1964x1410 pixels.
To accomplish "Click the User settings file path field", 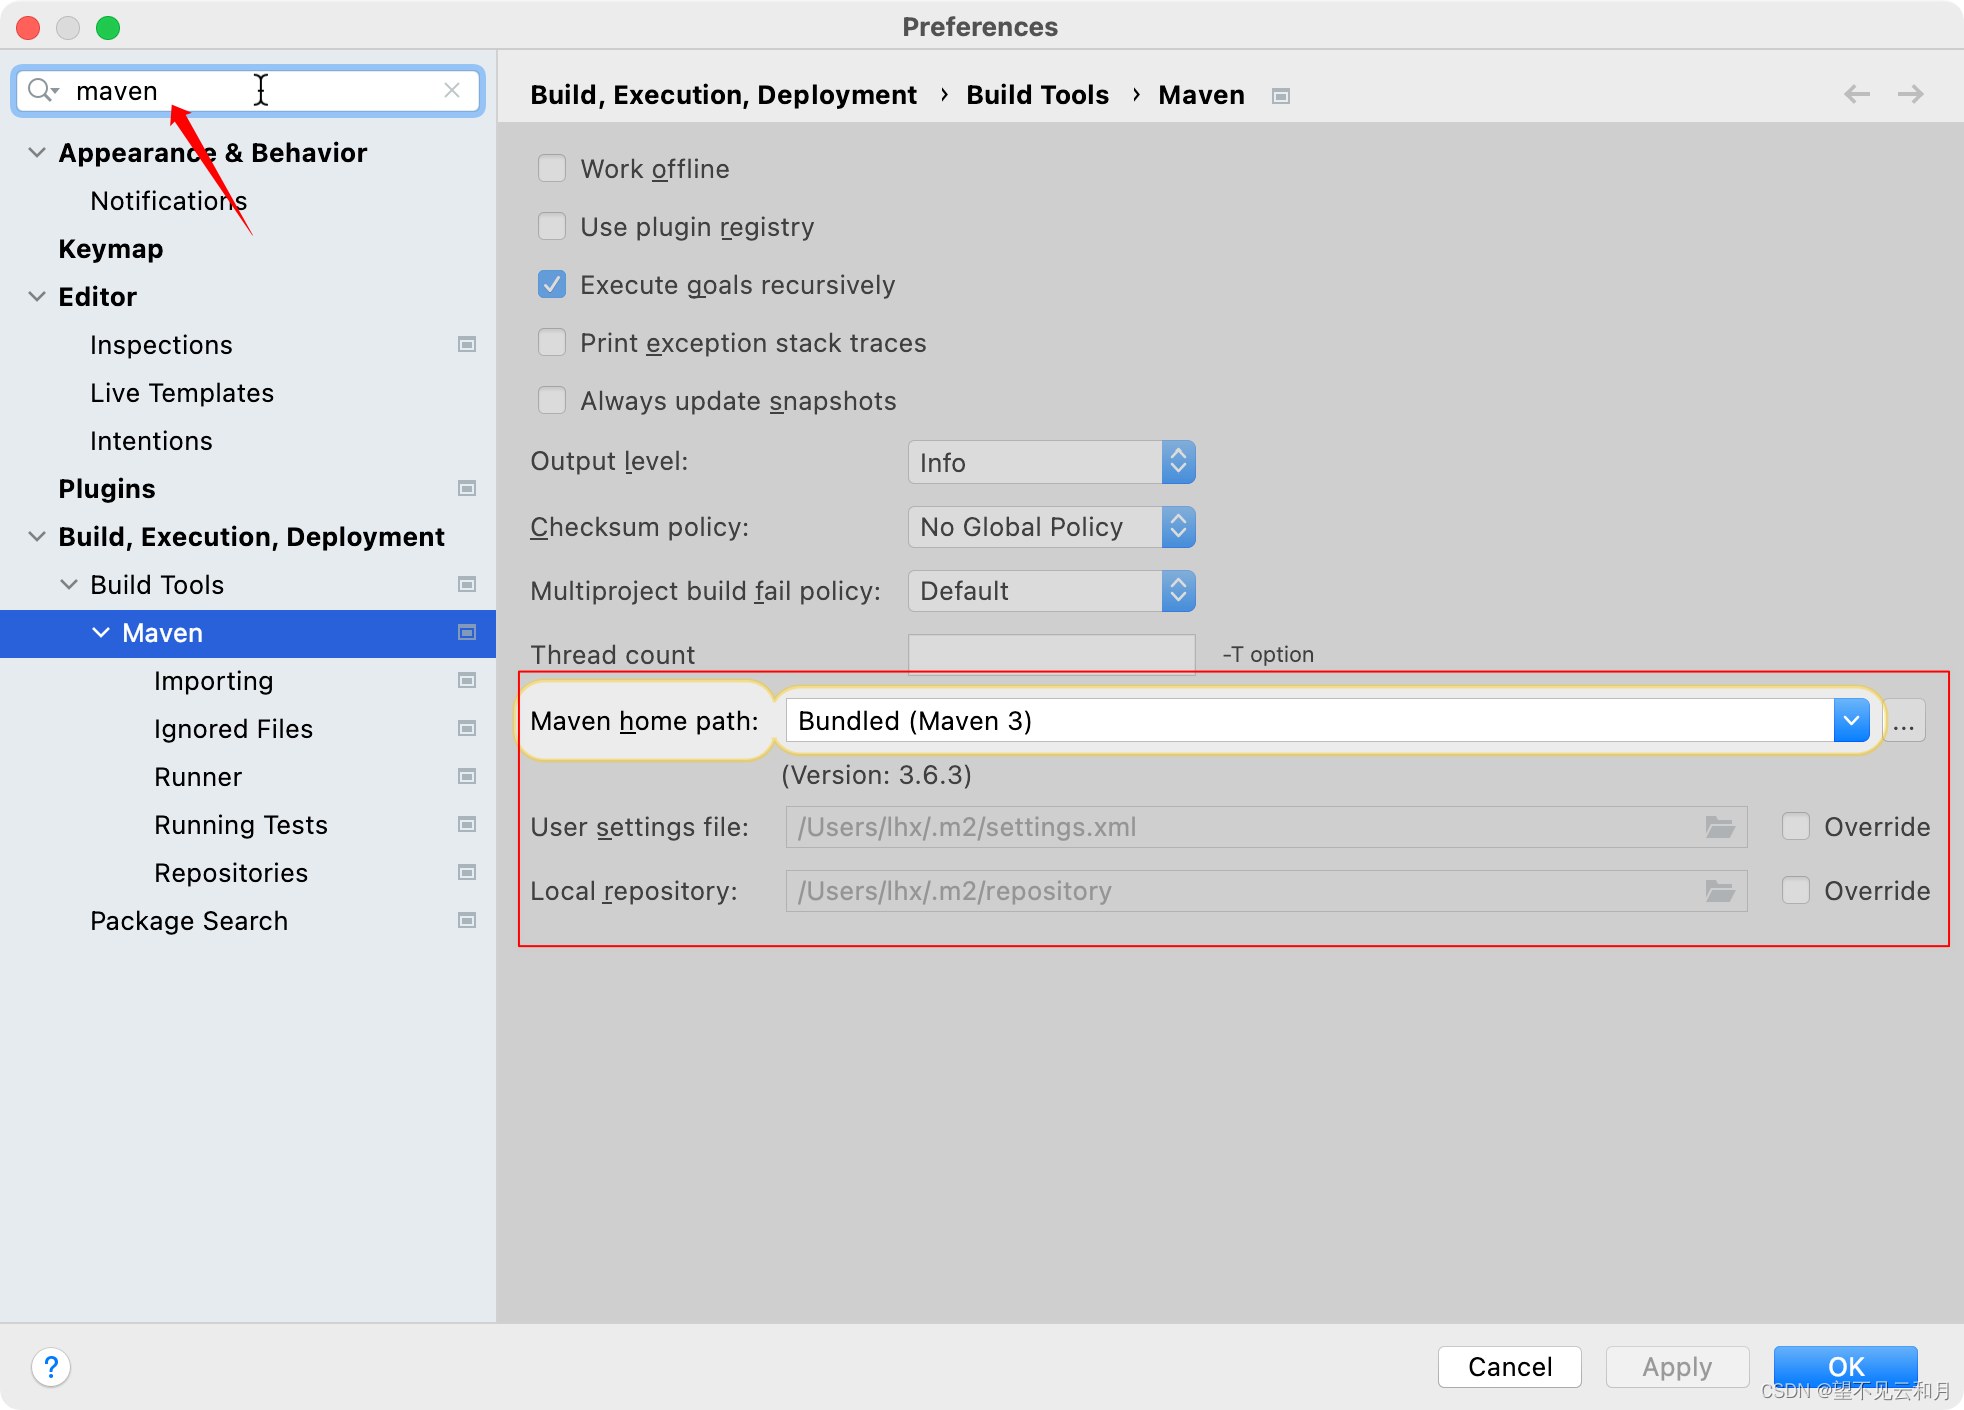I will (1266, 827).
